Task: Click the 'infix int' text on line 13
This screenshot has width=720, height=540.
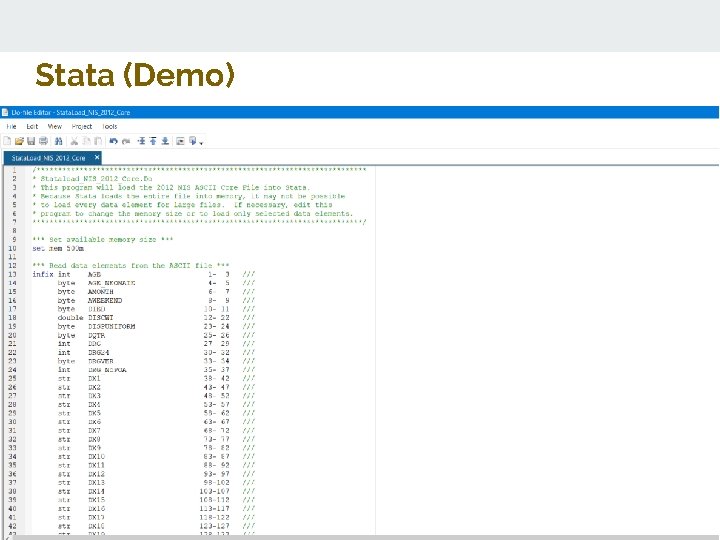Action: [51, 274]
